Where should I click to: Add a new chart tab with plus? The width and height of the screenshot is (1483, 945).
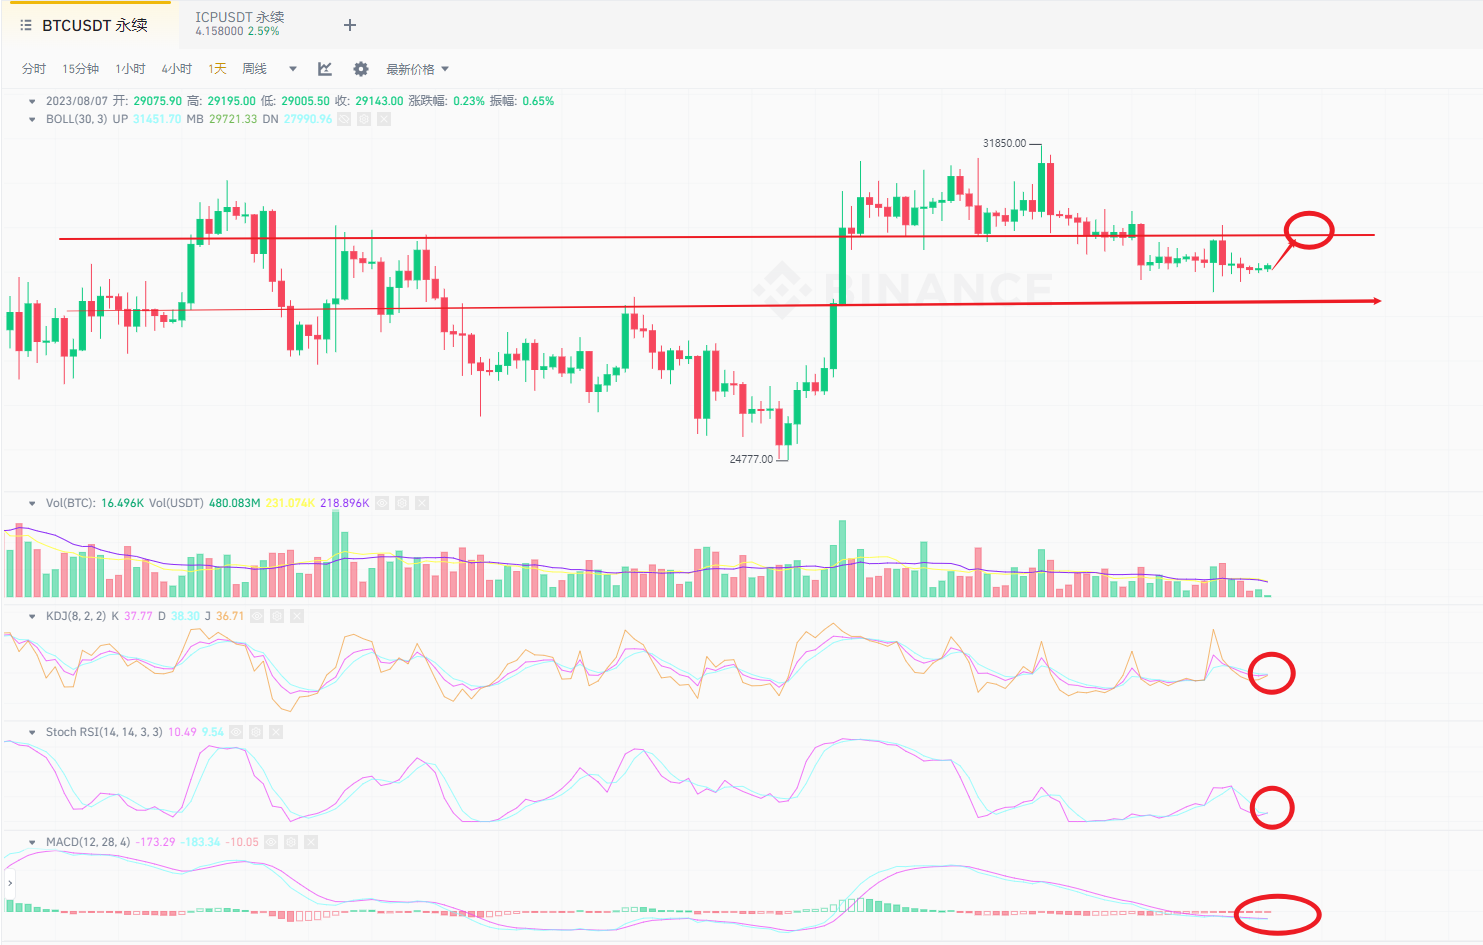(350, 25)
